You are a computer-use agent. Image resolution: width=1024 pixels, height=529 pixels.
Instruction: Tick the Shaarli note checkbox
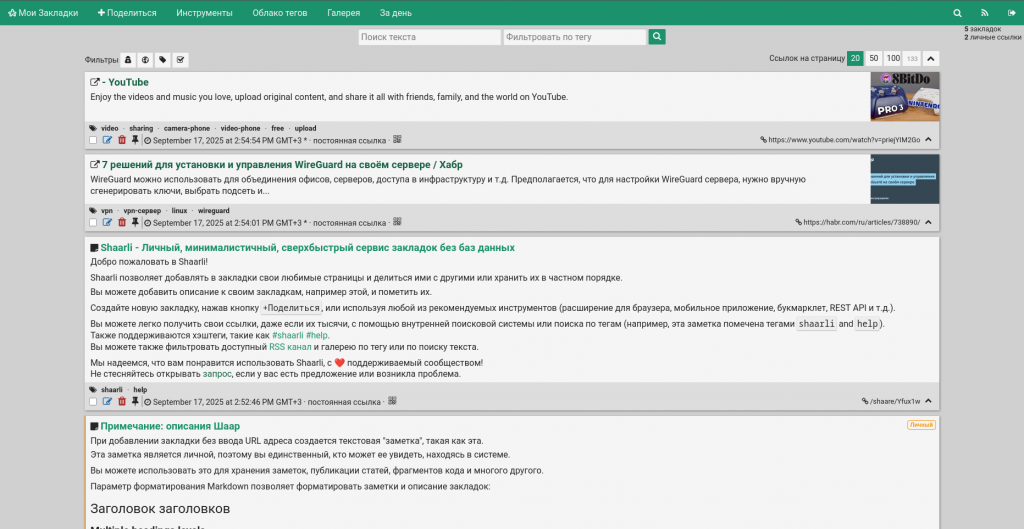93,402
